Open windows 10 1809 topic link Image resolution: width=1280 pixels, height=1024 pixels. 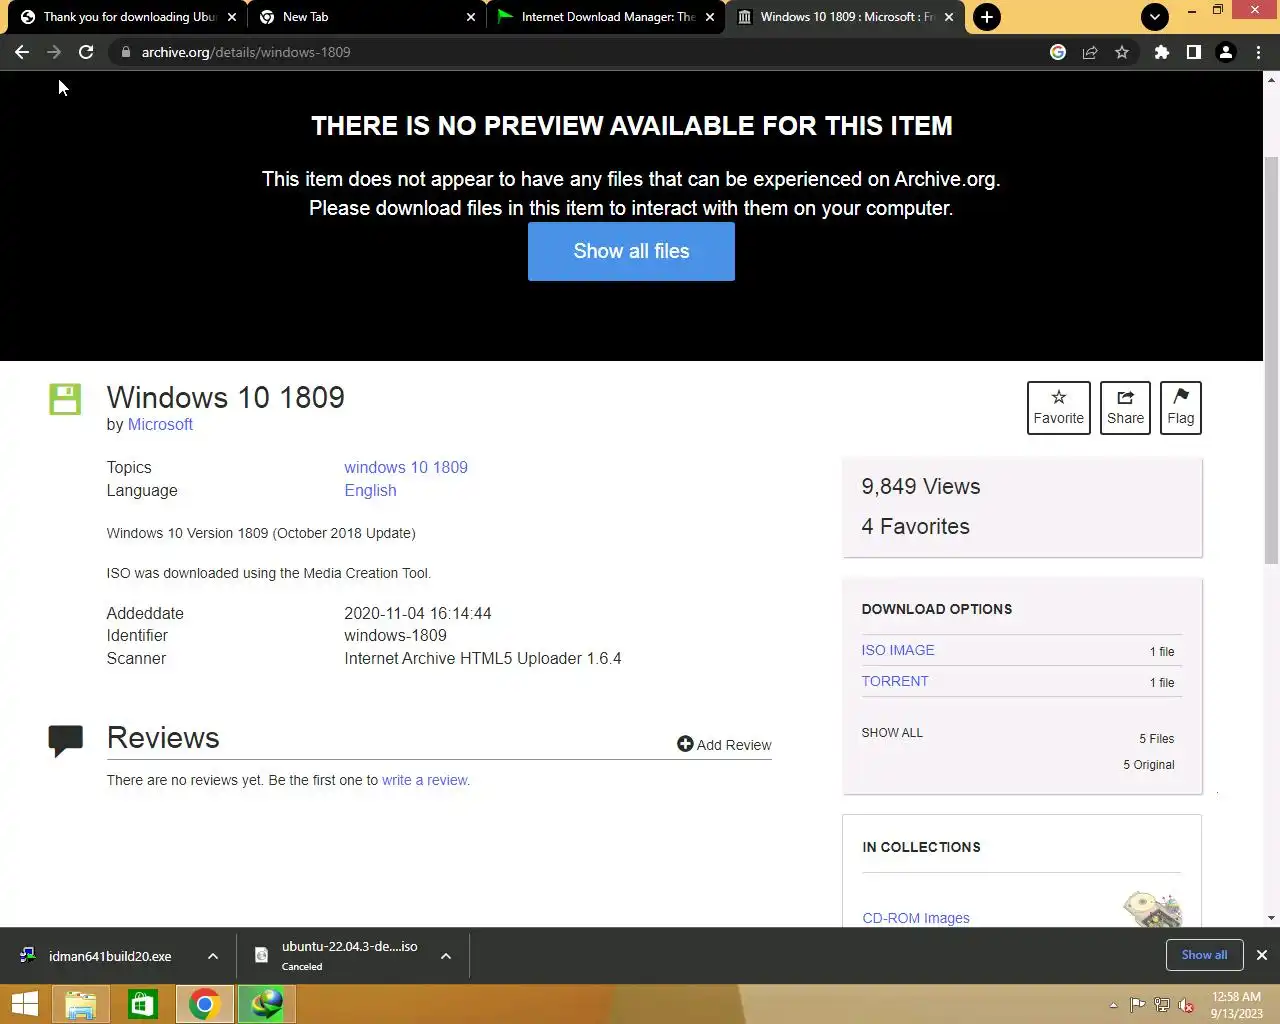pos(406,467)
